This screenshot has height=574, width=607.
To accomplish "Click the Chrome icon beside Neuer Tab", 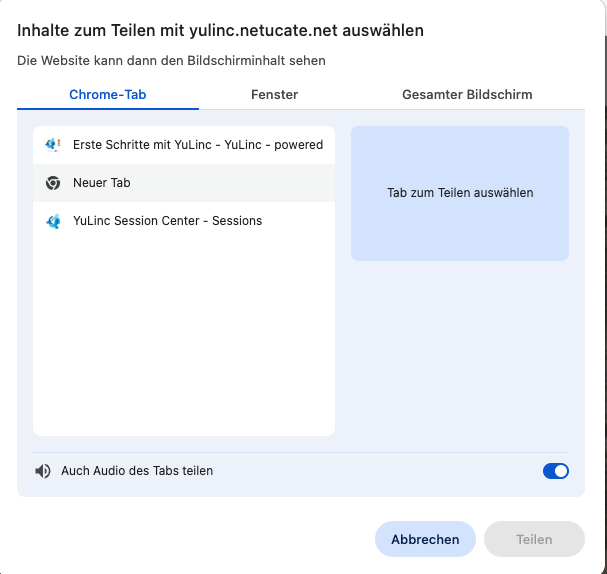I will [53, 183].
